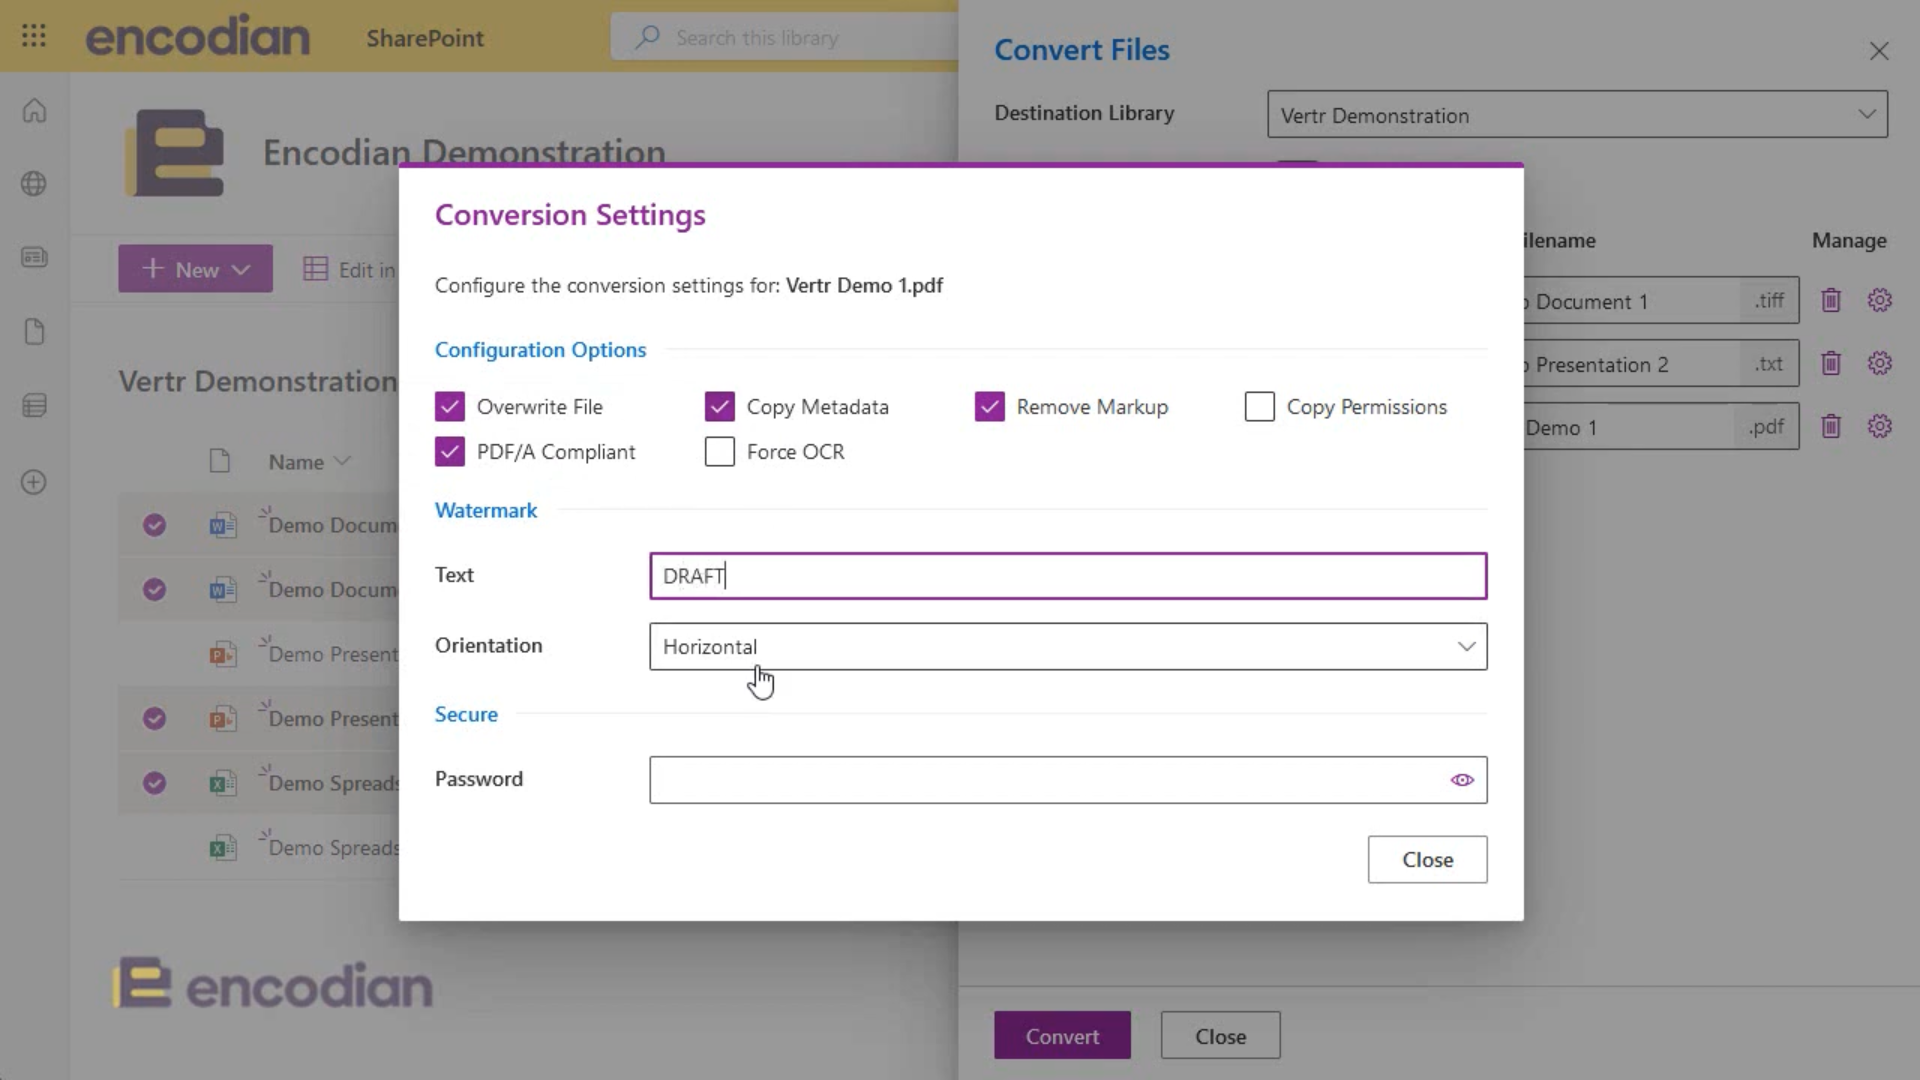Uncheck the Remove Markup checkbox

point(990,407)
